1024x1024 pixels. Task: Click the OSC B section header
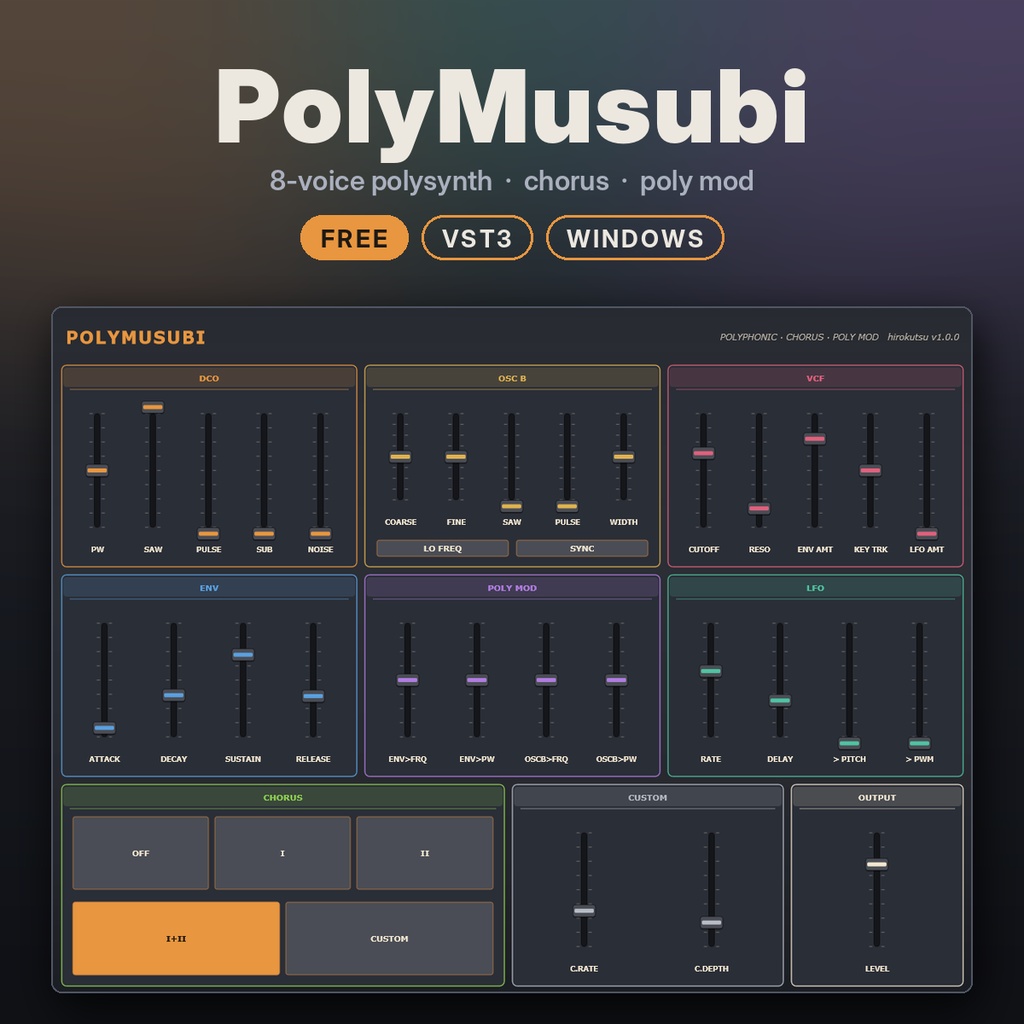[x=512, y=378]
